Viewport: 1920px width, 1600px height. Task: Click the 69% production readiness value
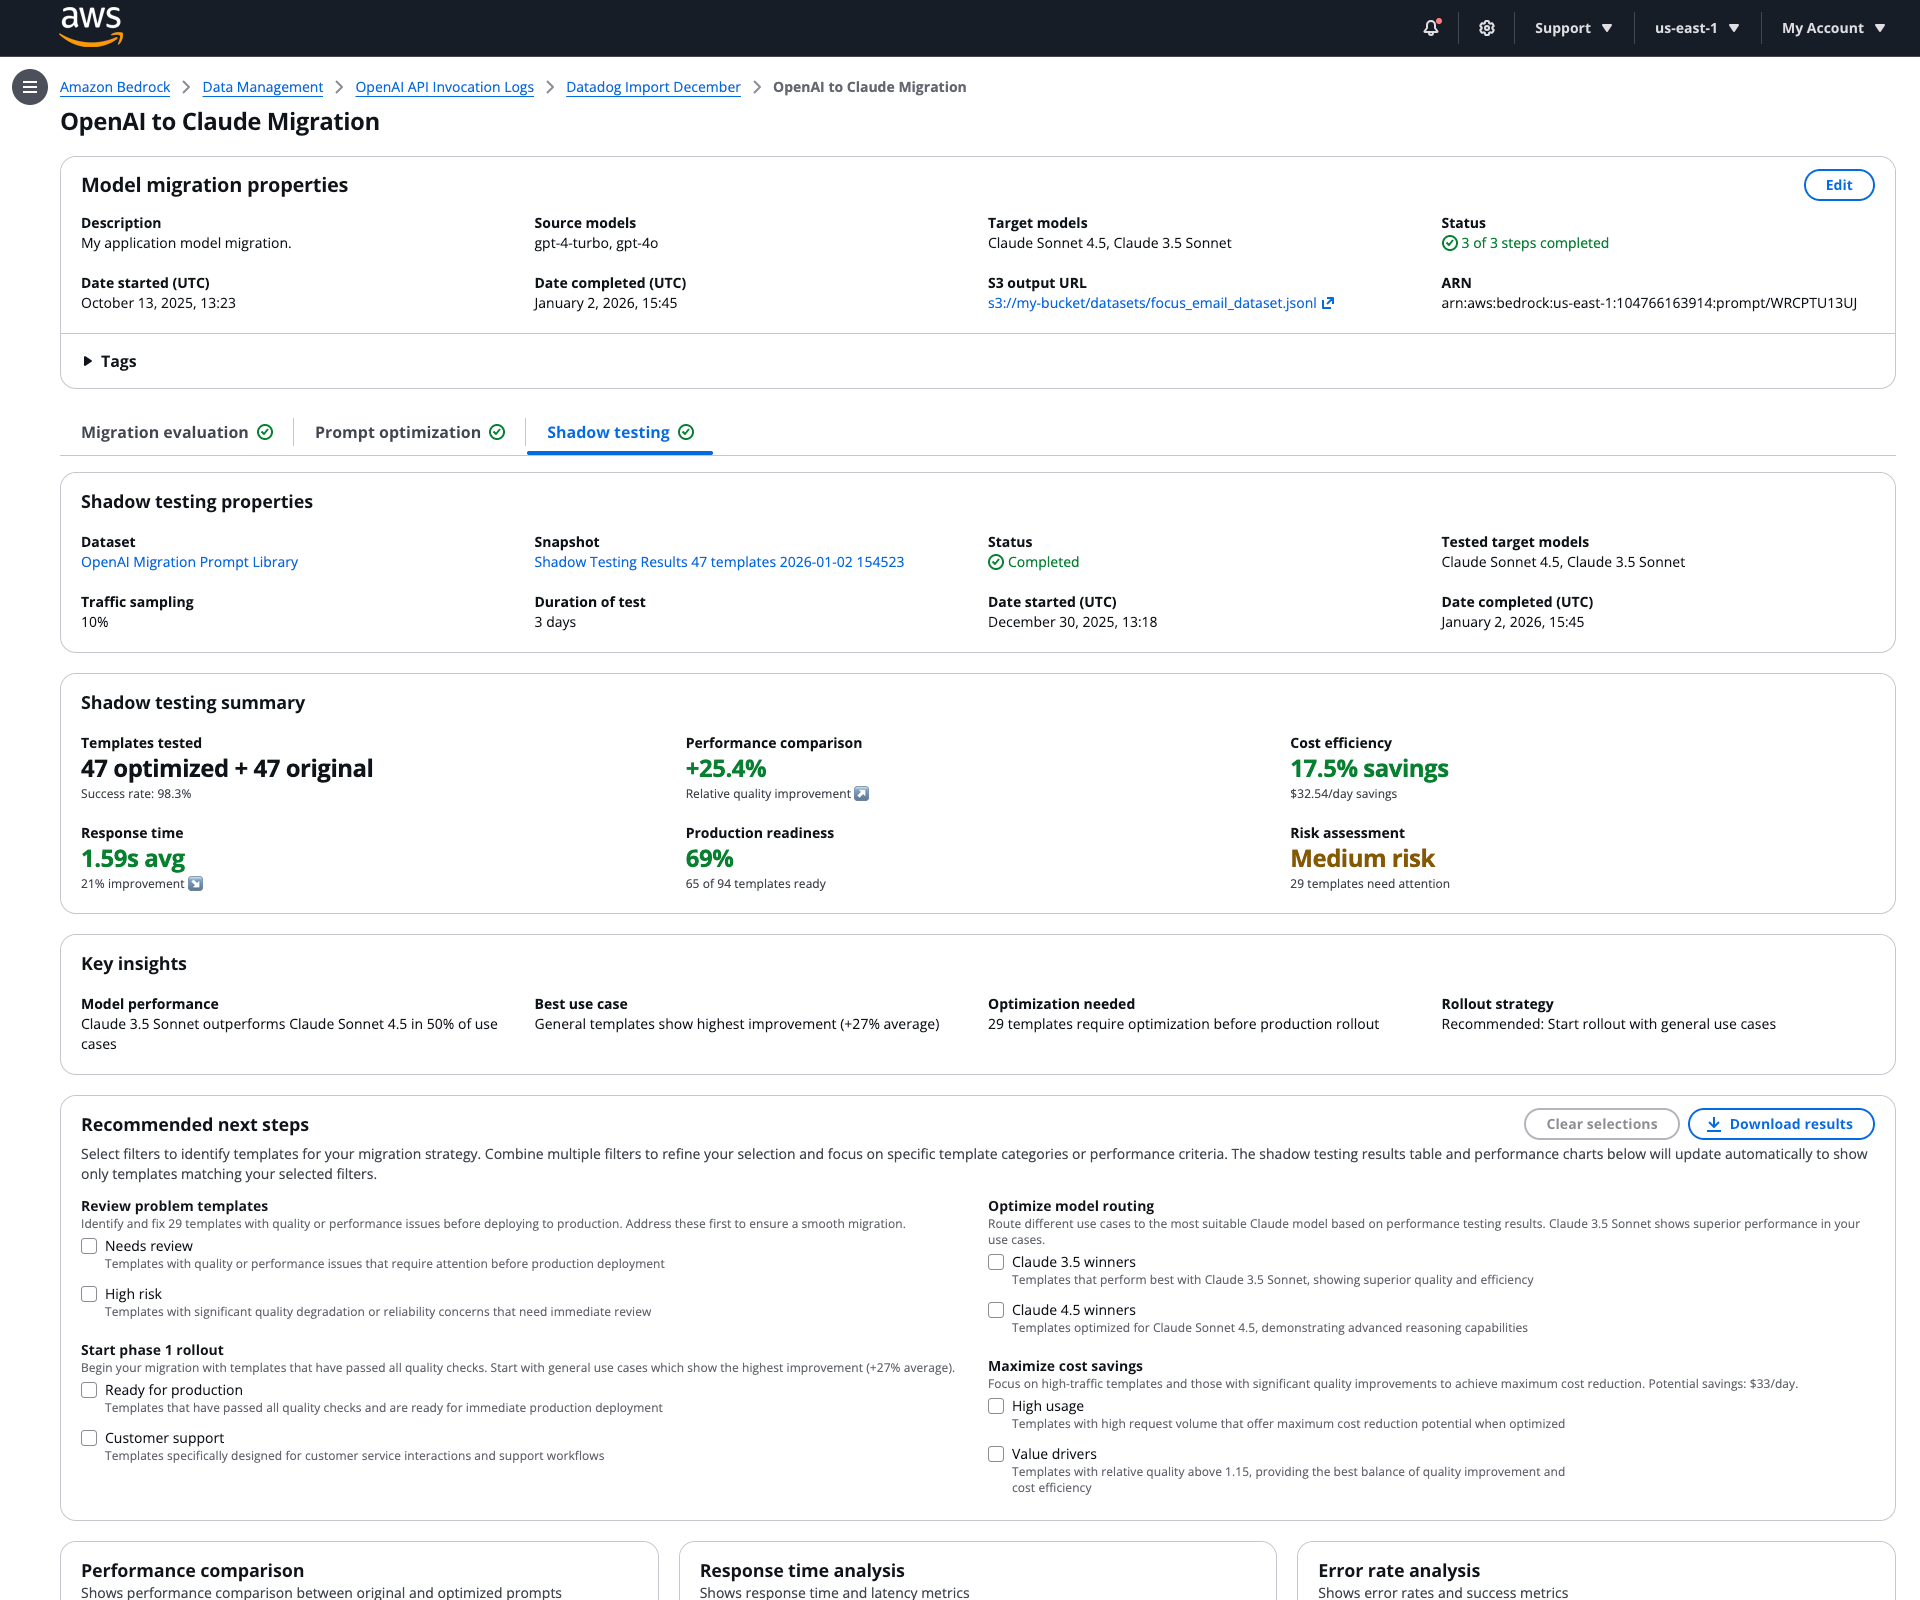(710, 858)
